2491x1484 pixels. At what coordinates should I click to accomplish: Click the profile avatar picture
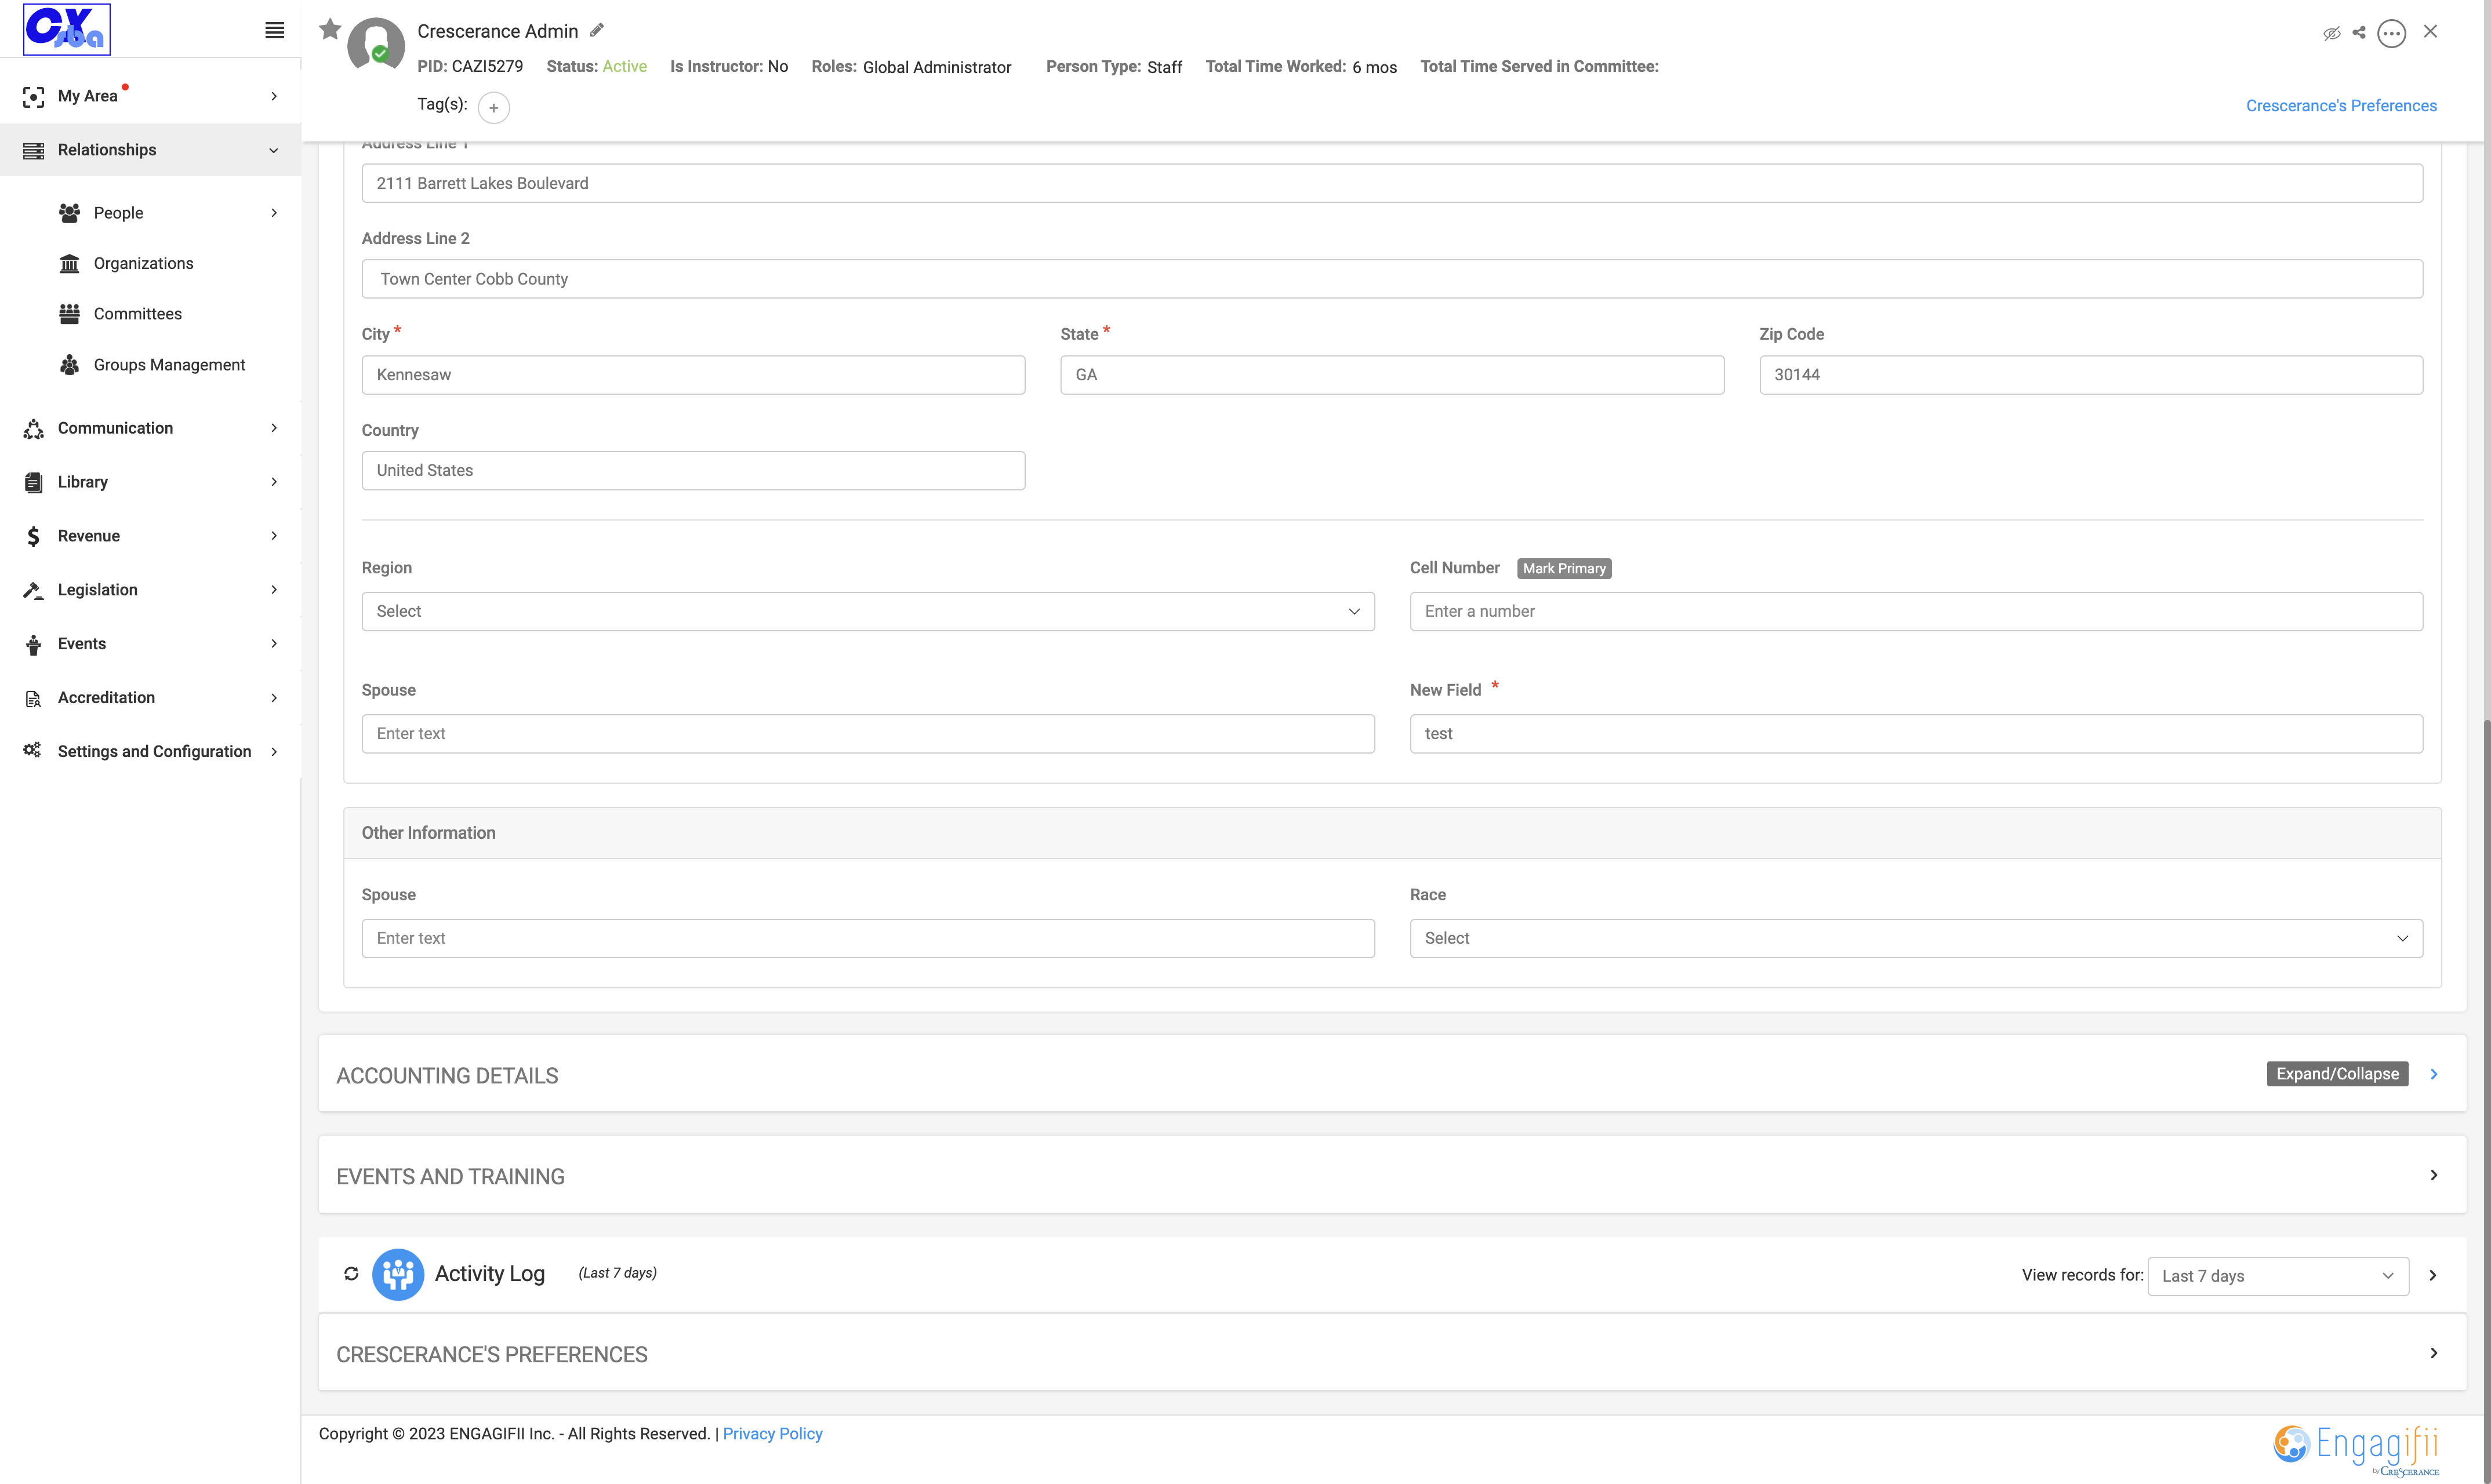pyautogui.click(x=375, y=44)
